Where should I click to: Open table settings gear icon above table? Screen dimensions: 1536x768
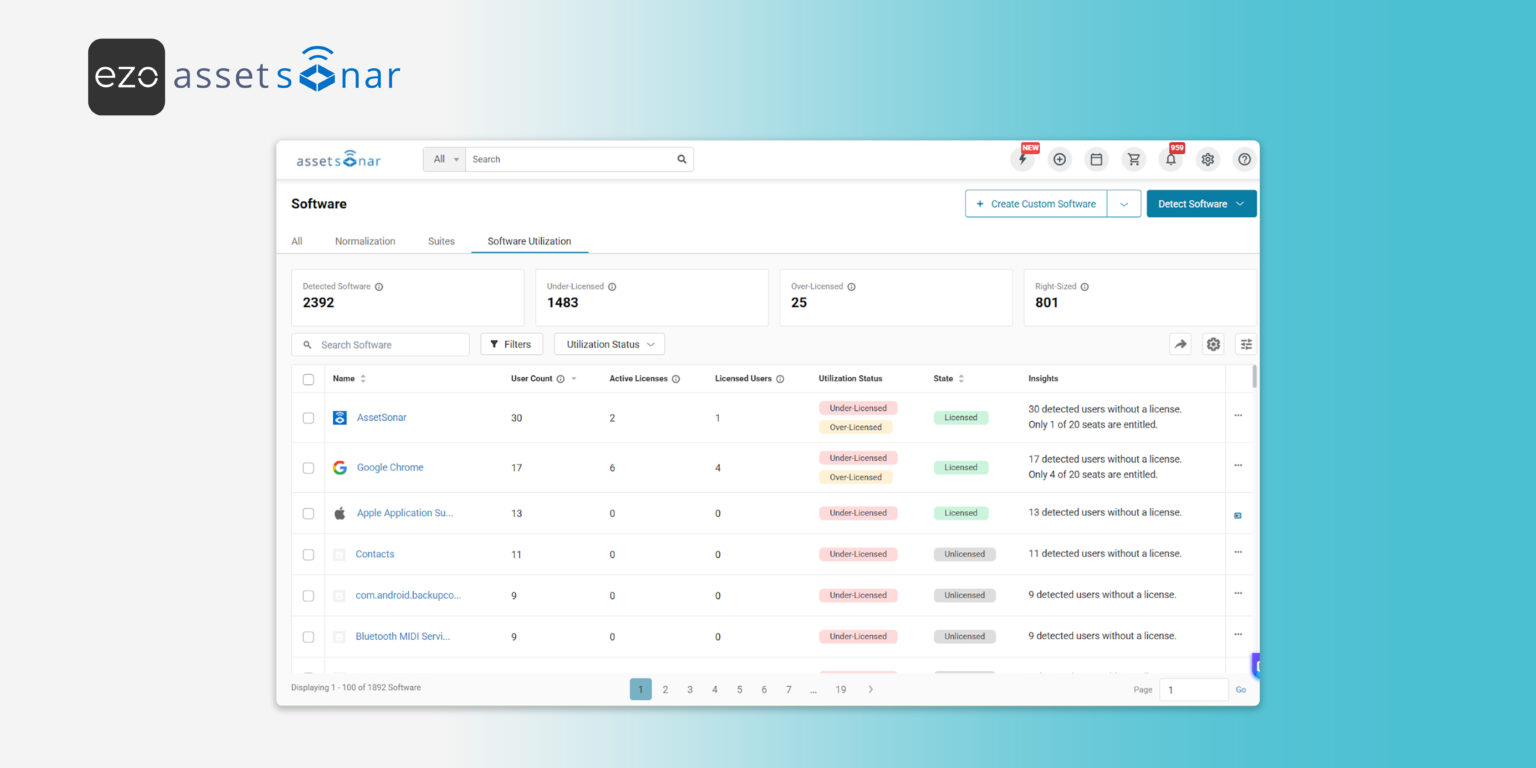1214,344
